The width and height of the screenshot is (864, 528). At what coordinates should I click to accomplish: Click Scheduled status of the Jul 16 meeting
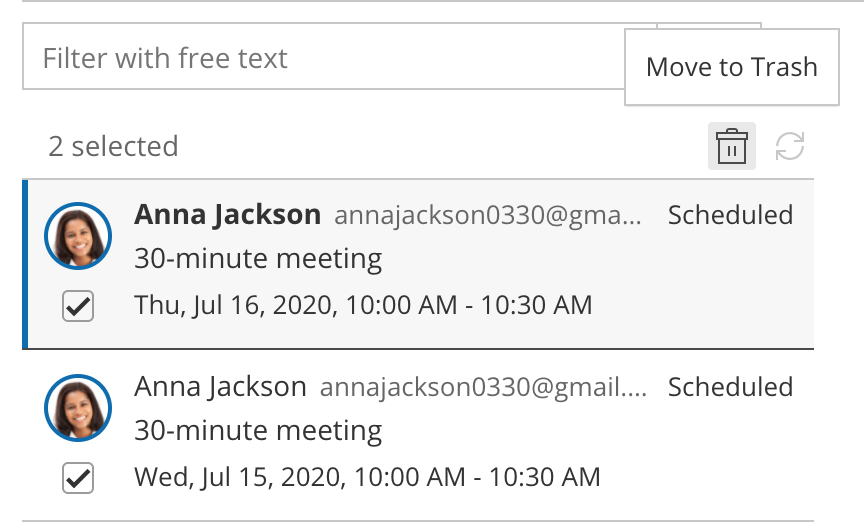pyautogui.click(x=730, y=215)
